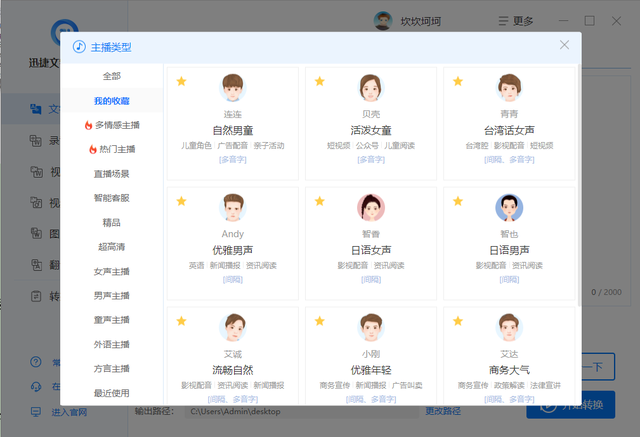Select the 贝壳 avatar icon
Screen dimensions: 640x437
tap(371, 88)
